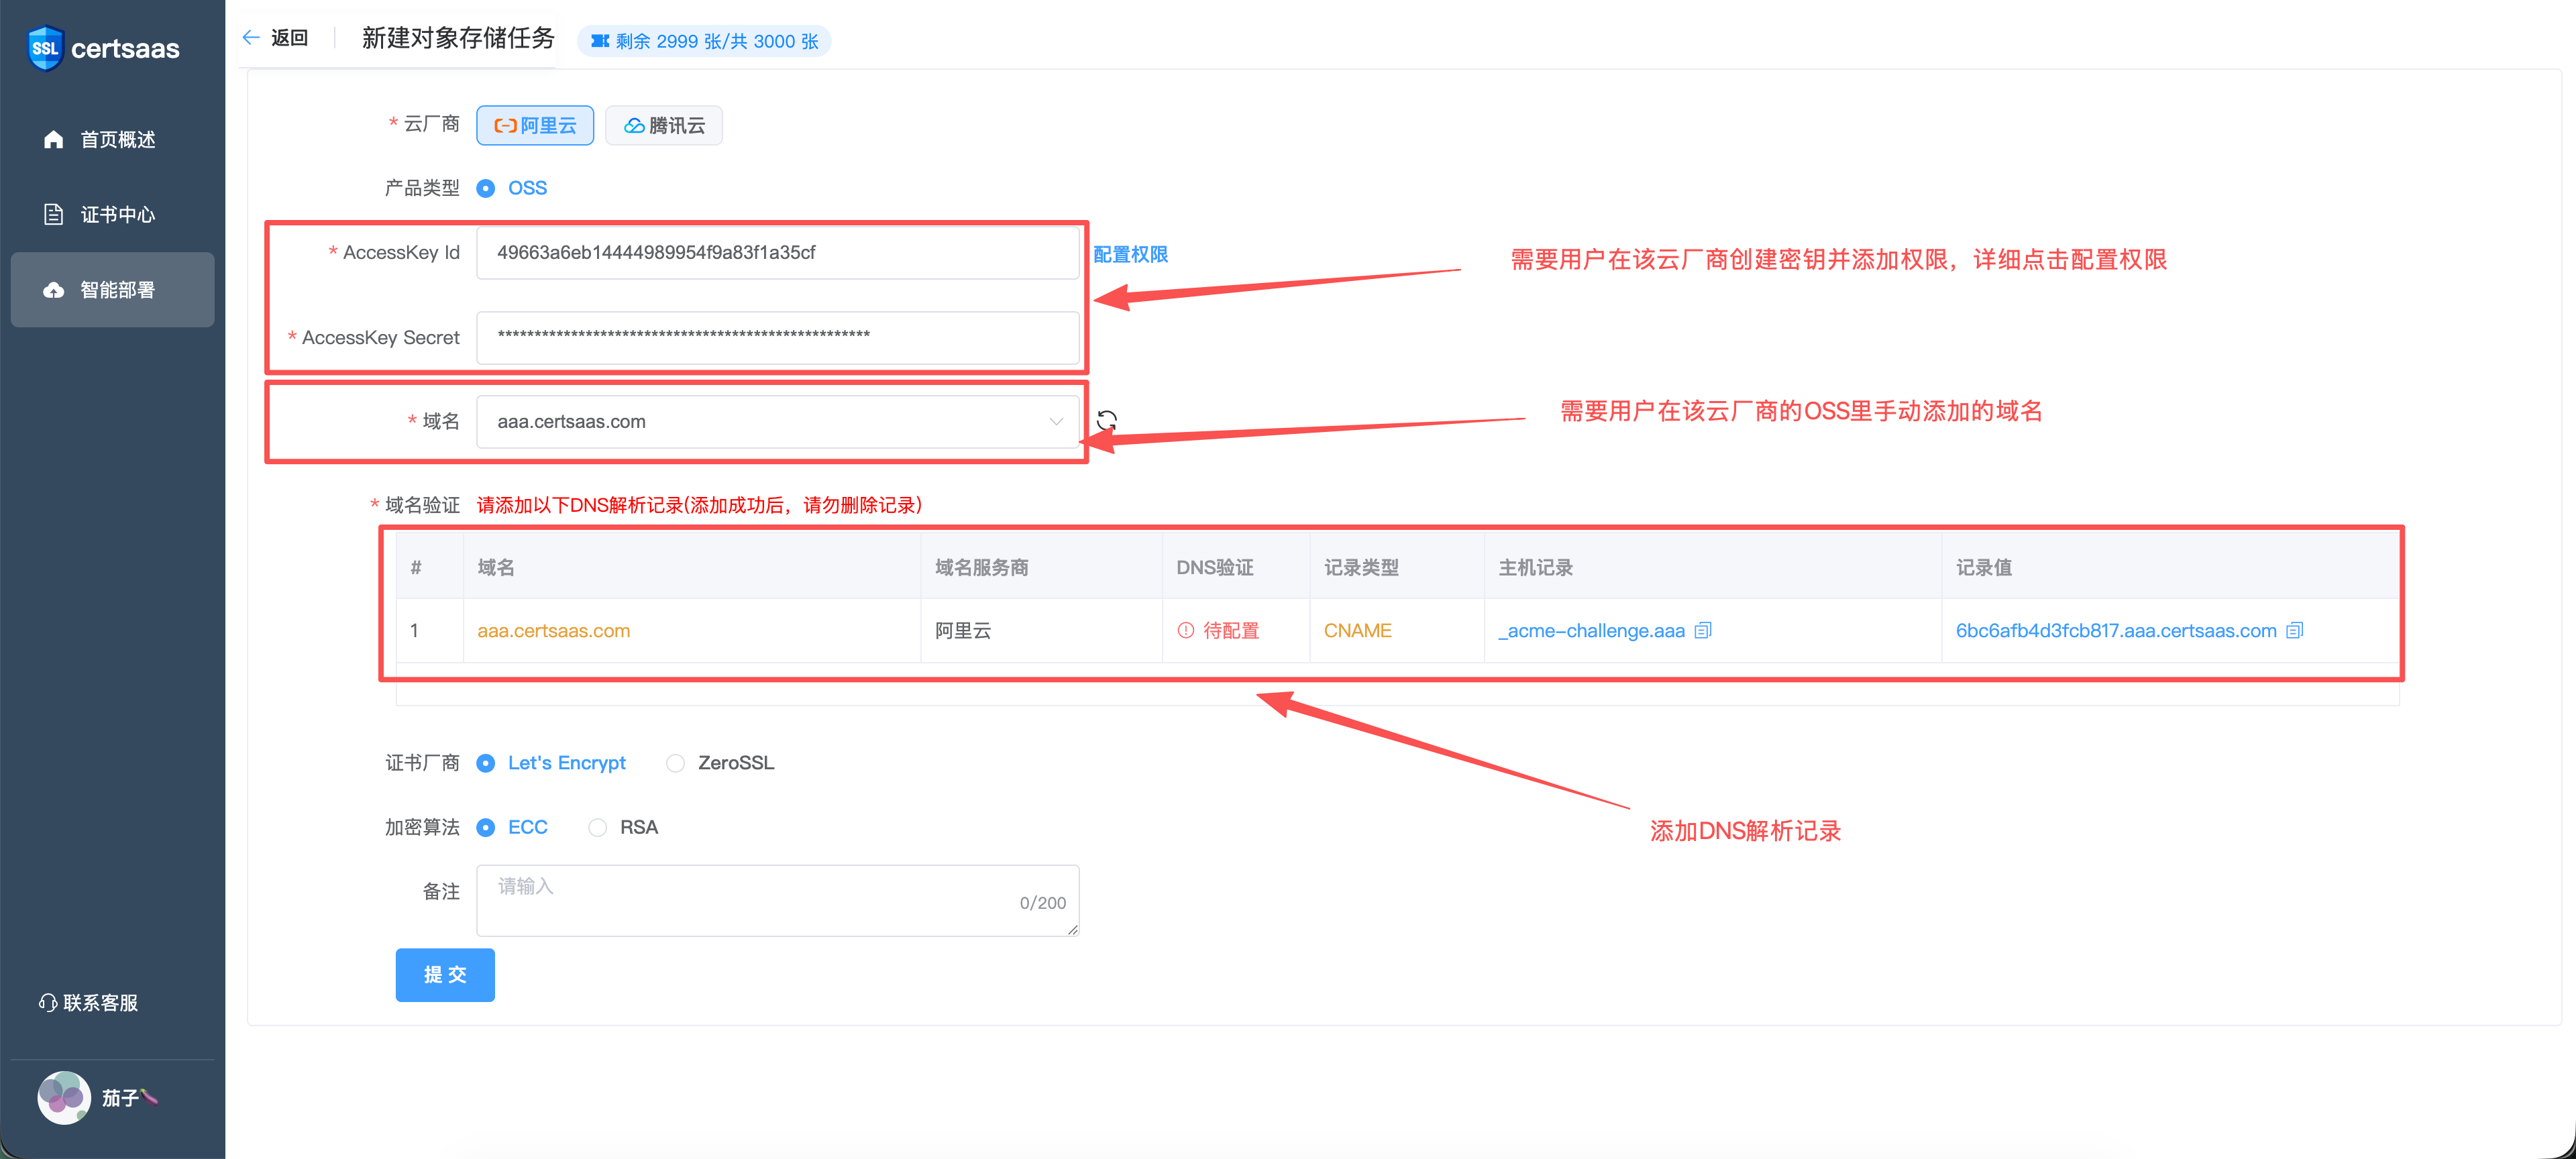This screenshot has height=1159, width=2576.
Task: Click the 待配置 status text
Action: point(1231,631)
